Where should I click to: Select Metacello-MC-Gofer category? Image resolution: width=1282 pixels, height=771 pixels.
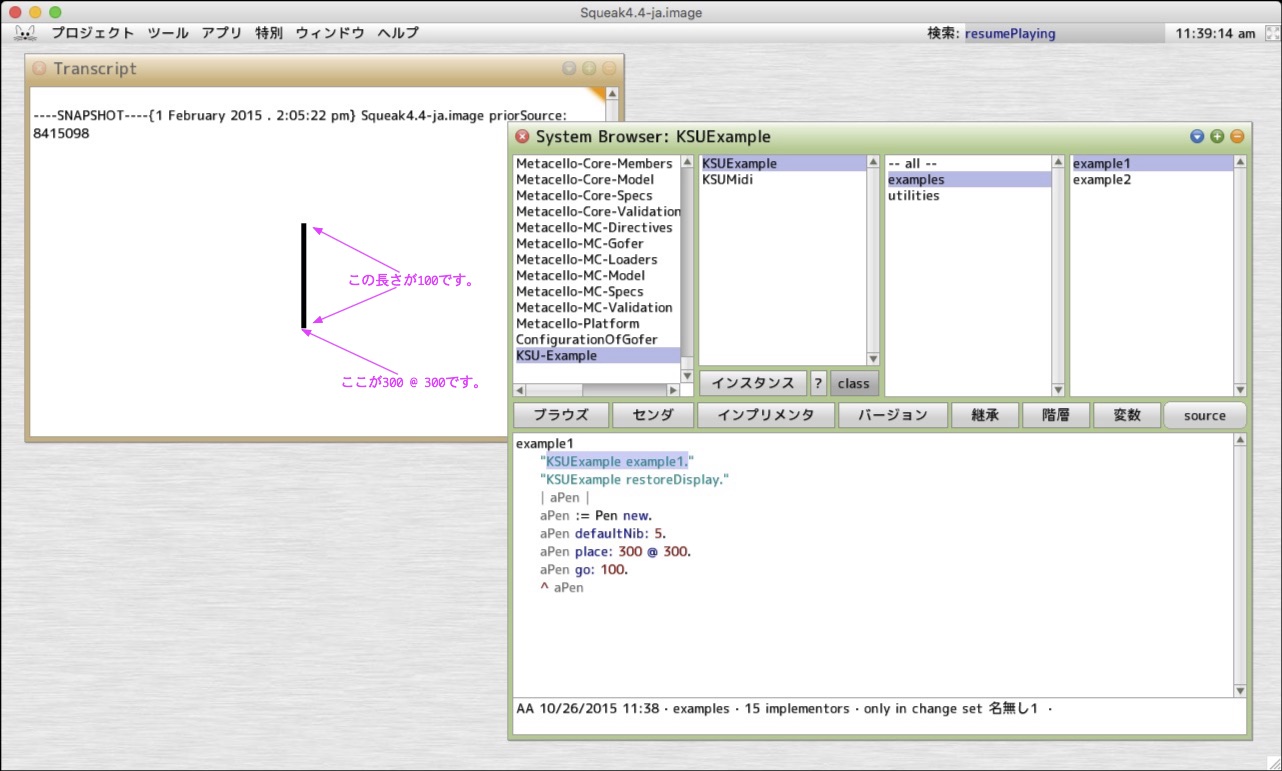597,244
